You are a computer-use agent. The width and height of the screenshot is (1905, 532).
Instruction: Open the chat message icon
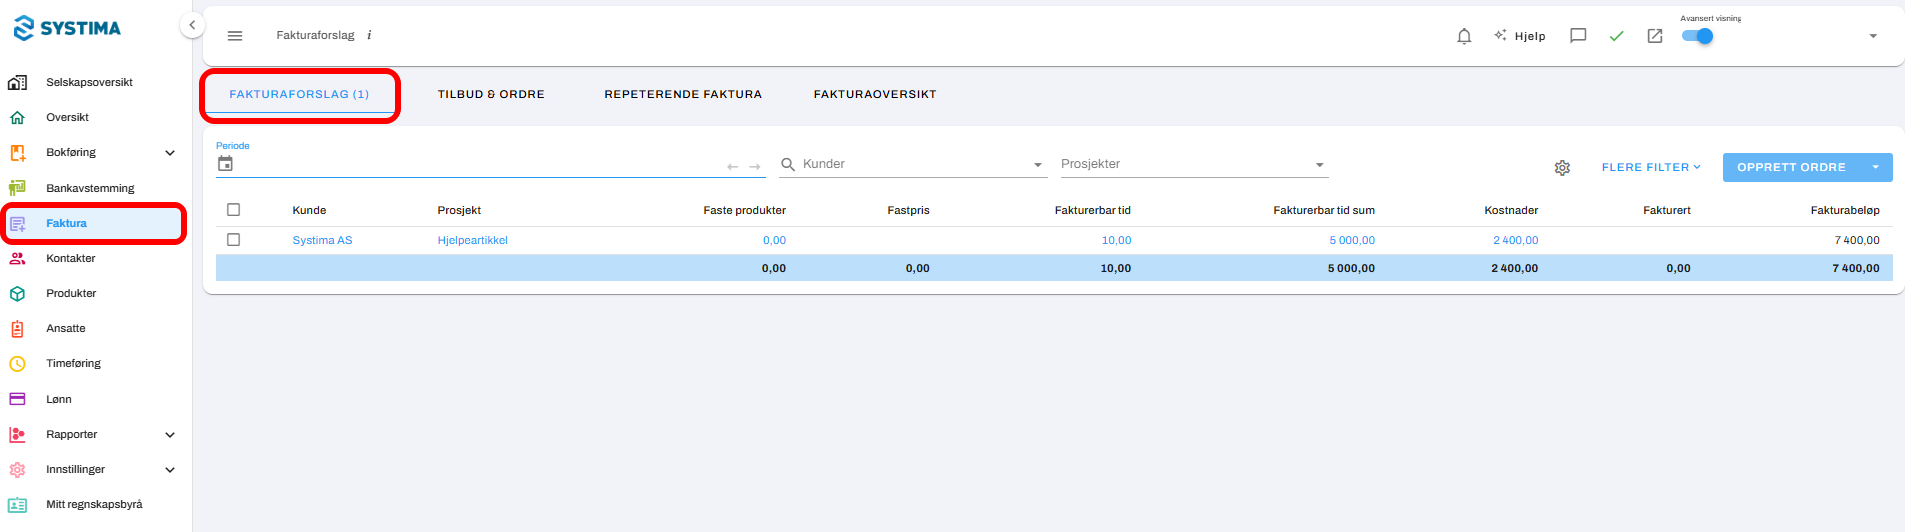click(1578, 36)
